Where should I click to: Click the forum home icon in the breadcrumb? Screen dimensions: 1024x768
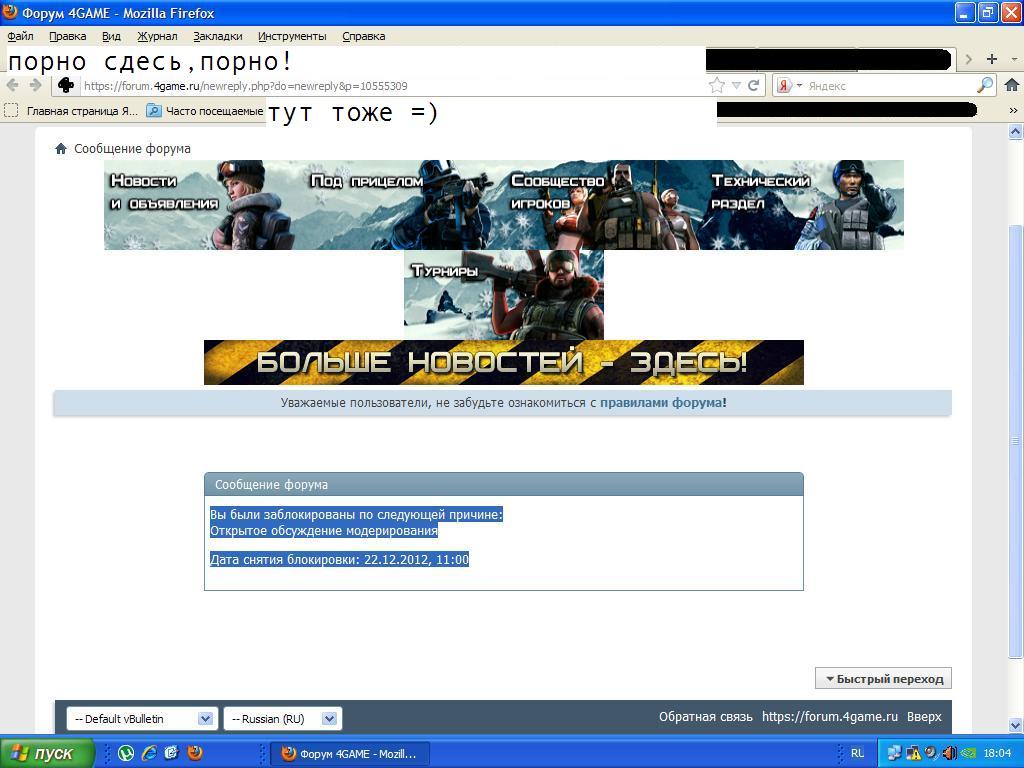(61, 149)
